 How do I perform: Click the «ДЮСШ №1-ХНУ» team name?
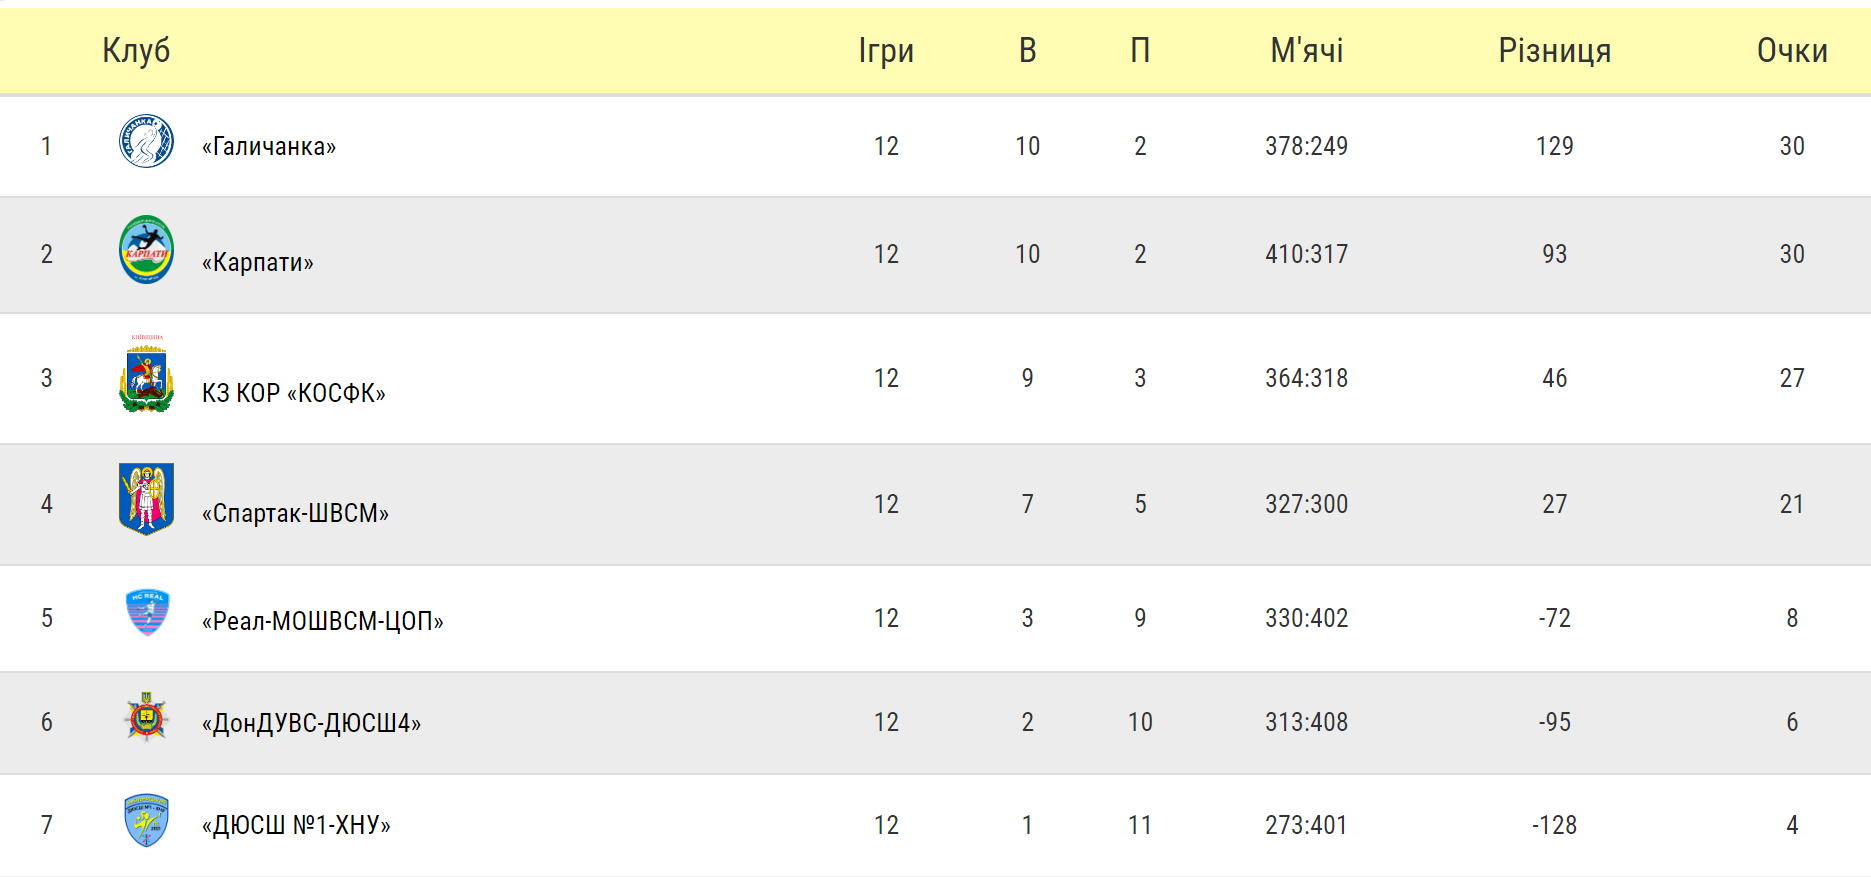[x=296, y=825]
